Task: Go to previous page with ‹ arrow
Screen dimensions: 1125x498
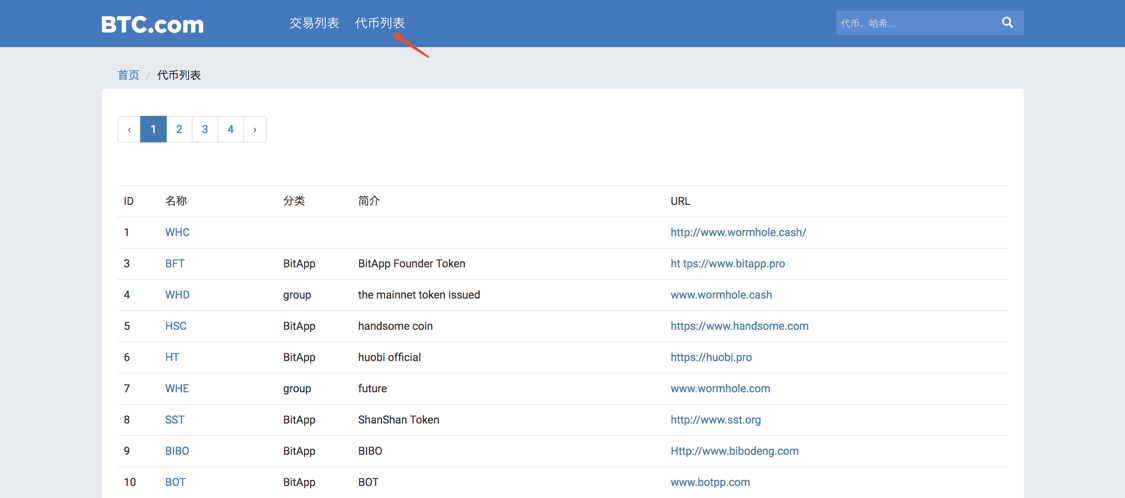Action: coord(129,129)
